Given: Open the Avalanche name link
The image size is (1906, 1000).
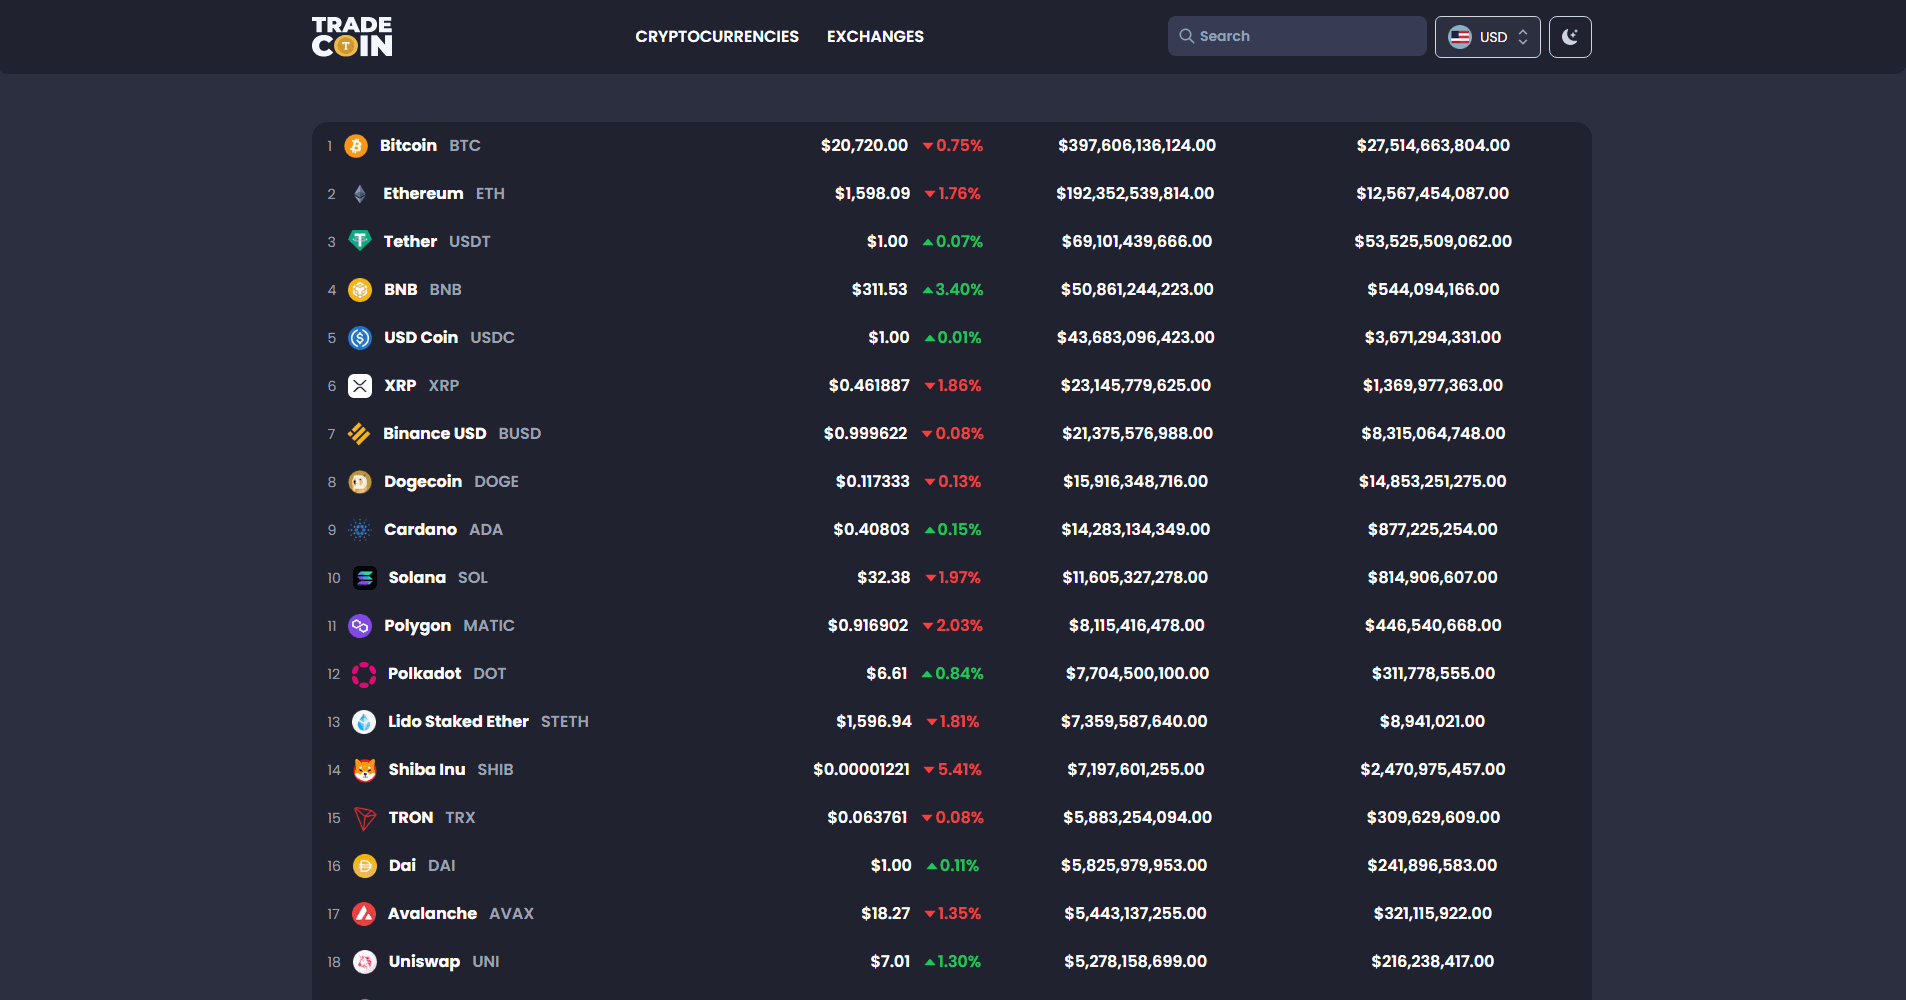Looking at the screenshot, I should coord(432,913).
